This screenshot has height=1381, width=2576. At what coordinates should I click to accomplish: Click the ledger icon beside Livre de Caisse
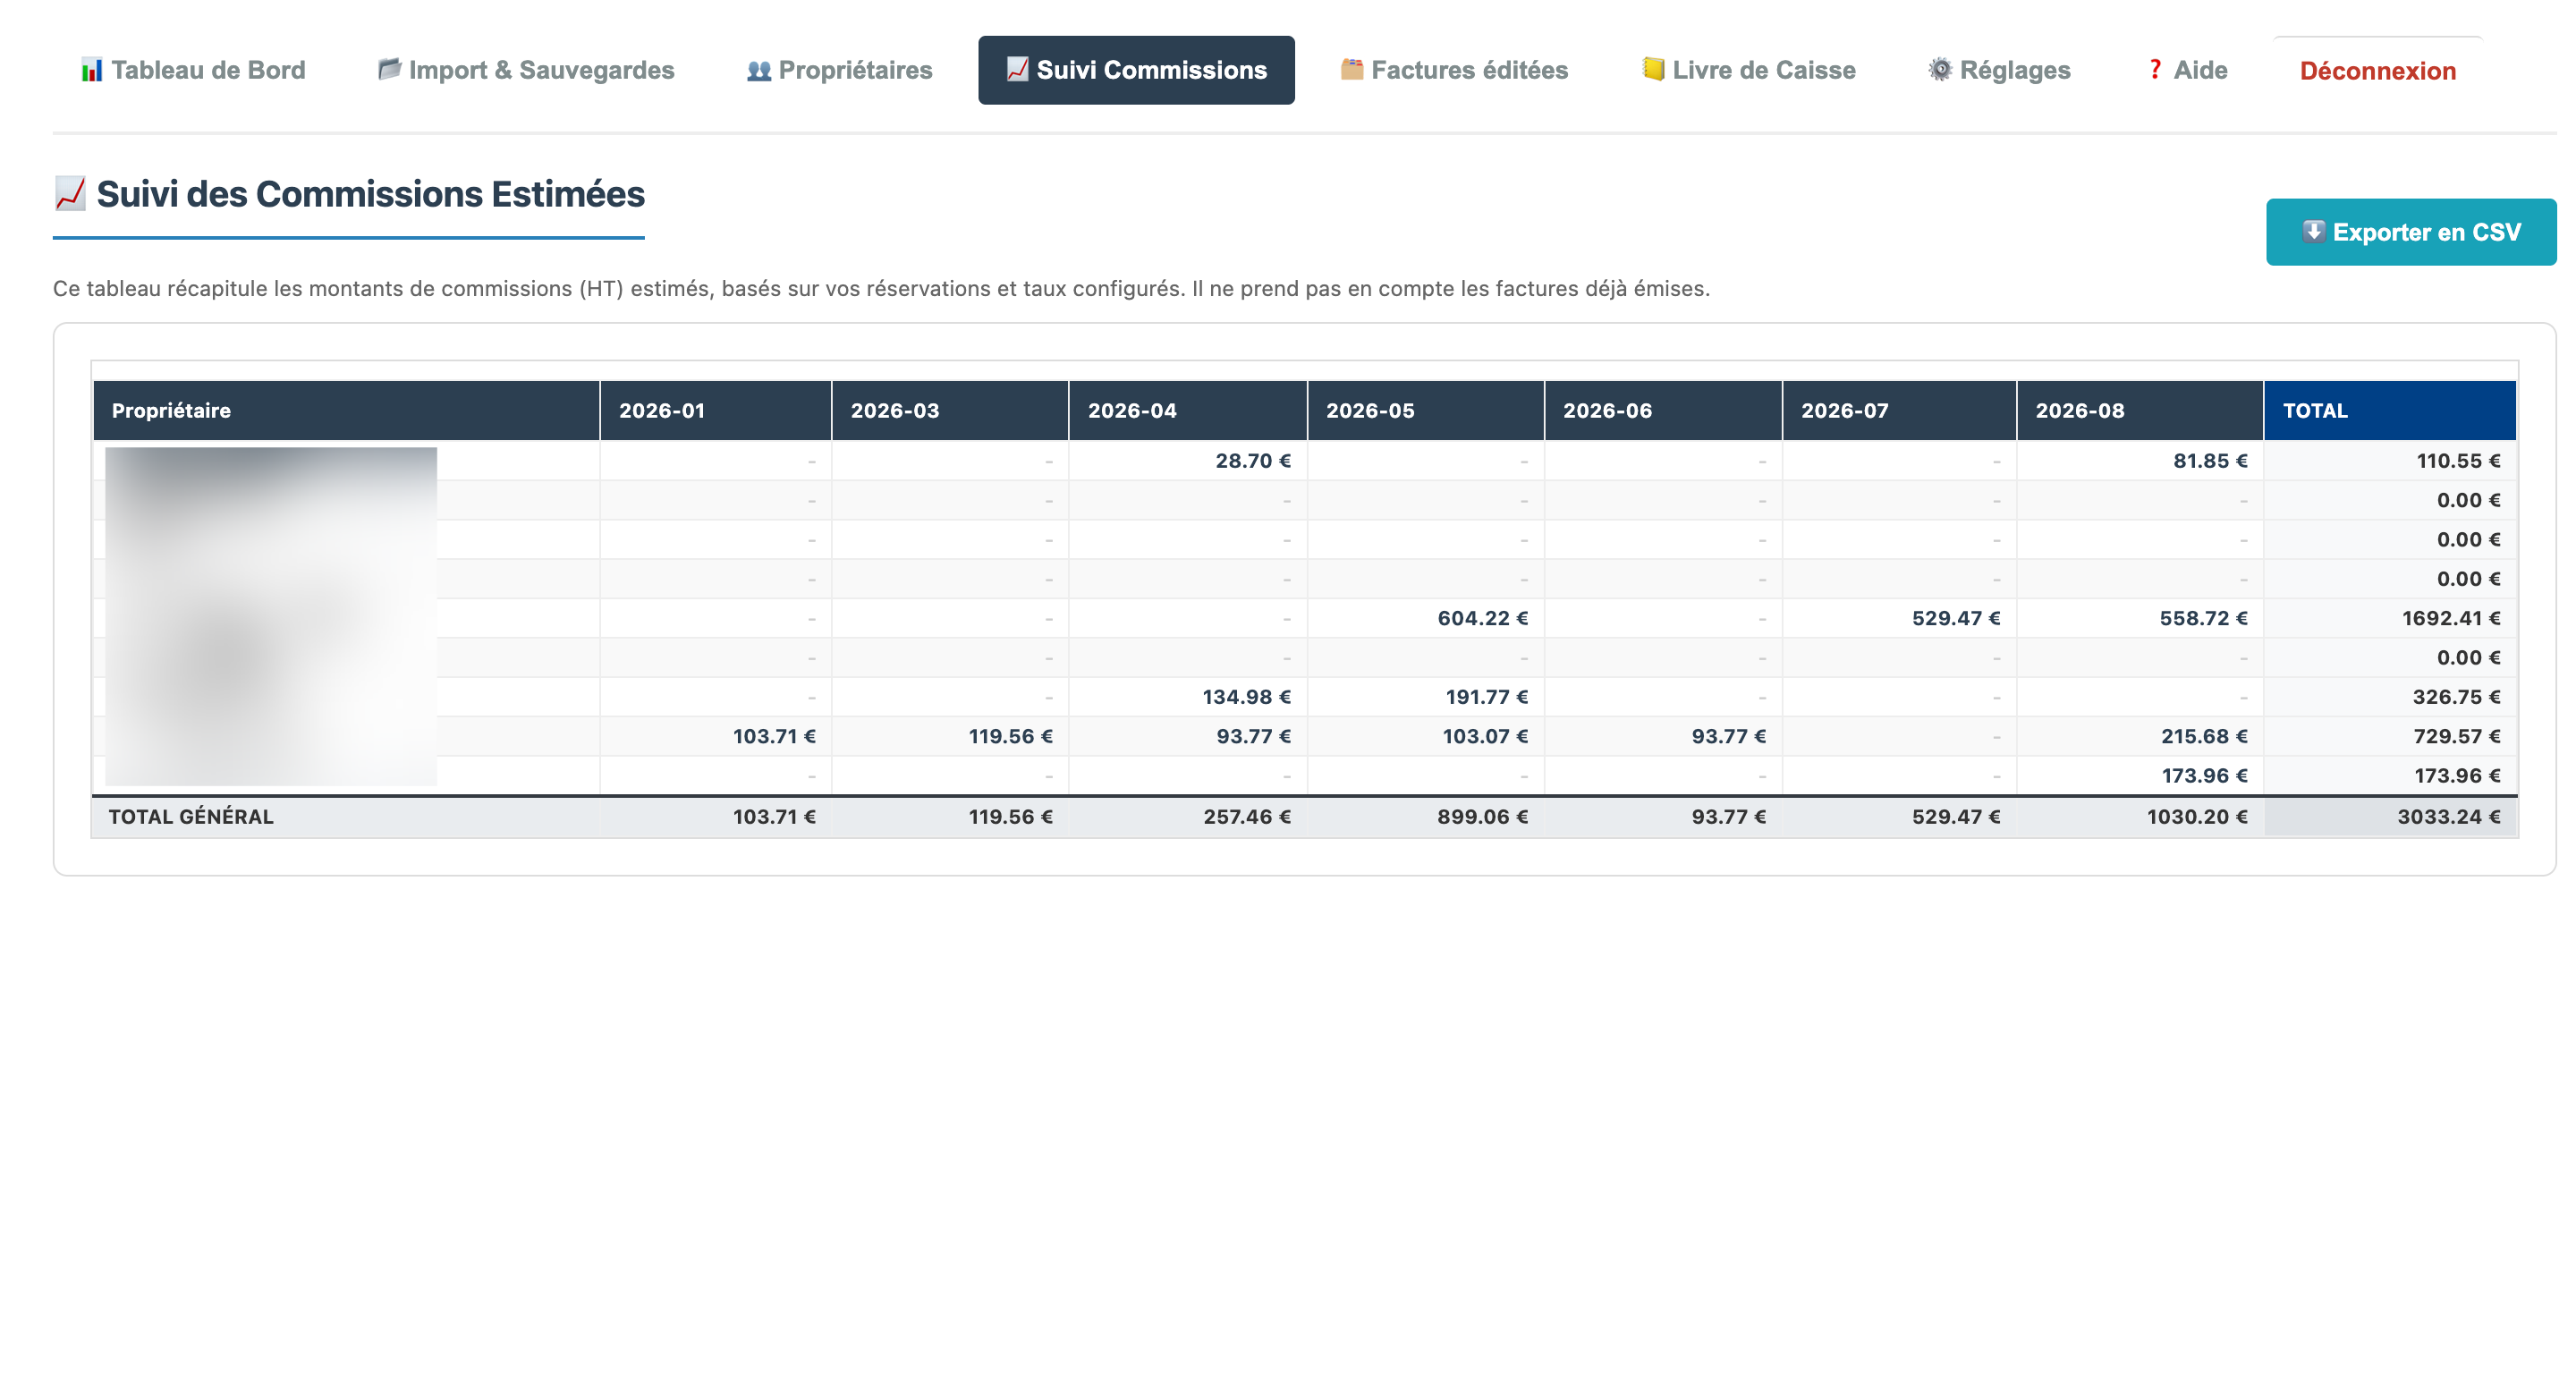pyautogui.click(x=1653, y=69)
